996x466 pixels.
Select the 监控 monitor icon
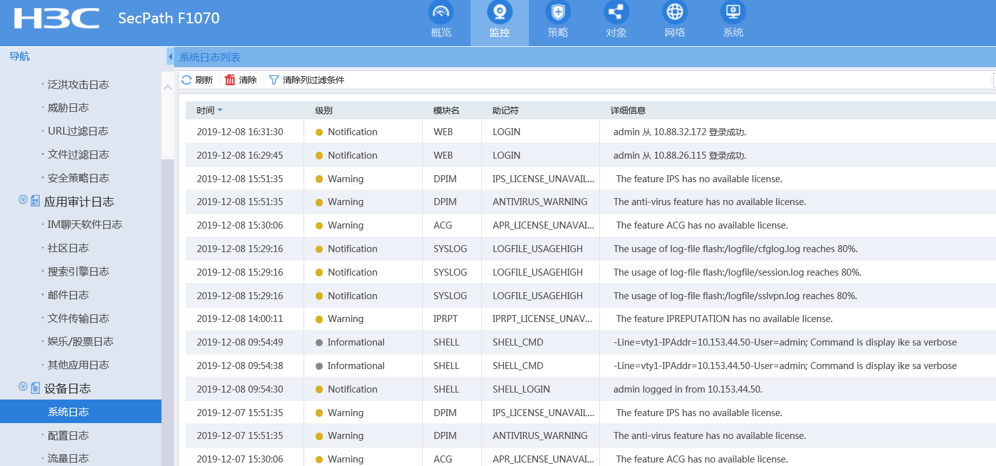click(x=499, y=13)
